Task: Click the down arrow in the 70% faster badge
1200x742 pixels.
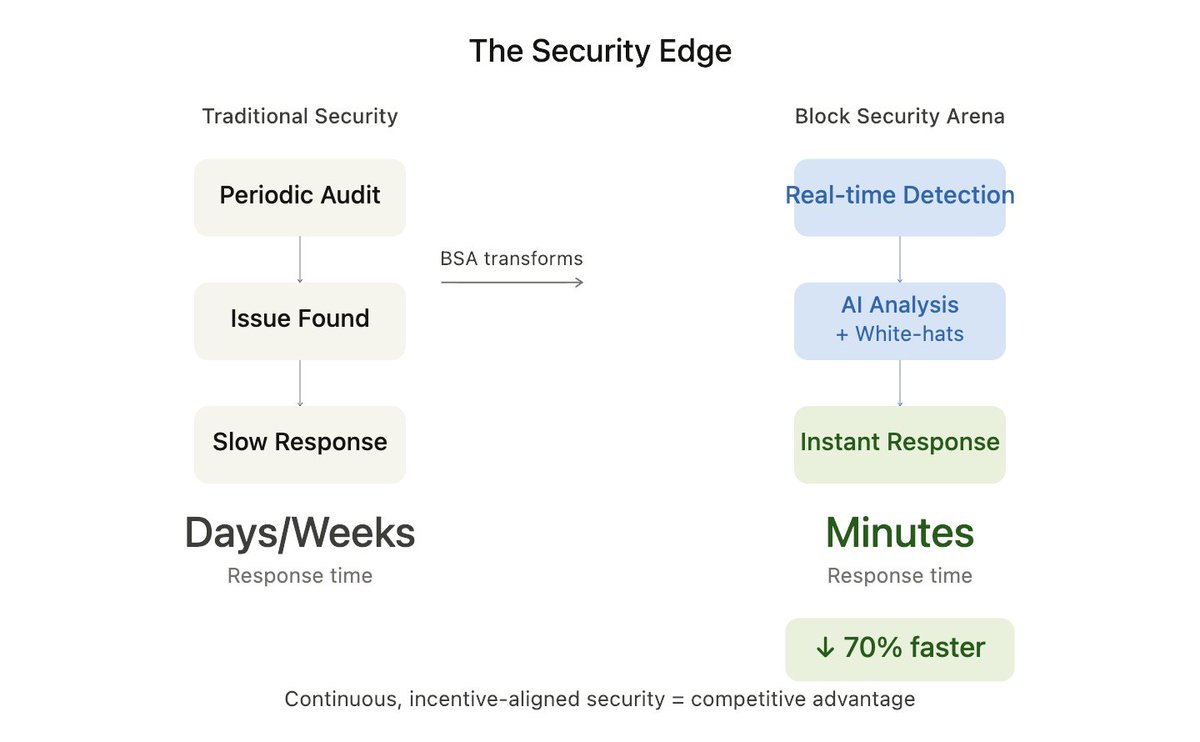Action: (824, 648)
